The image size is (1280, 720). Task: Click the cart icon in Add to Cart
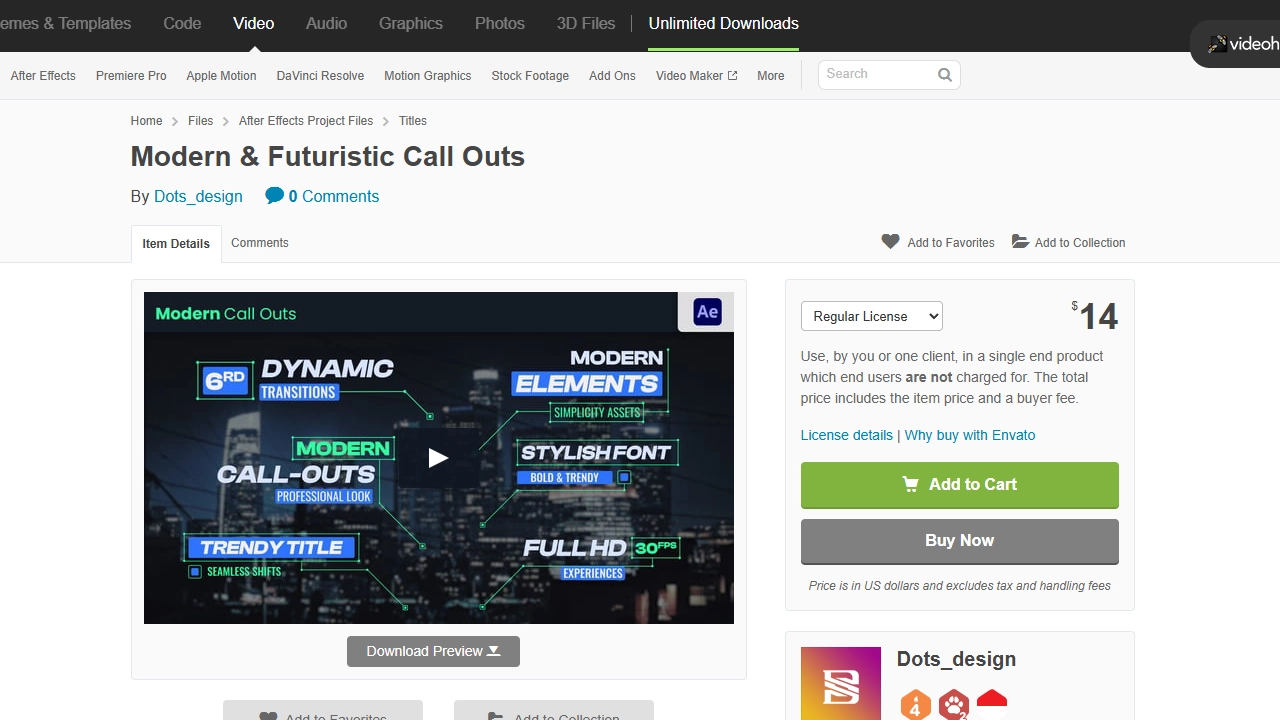pyautogui.click(x=910, y=484)
